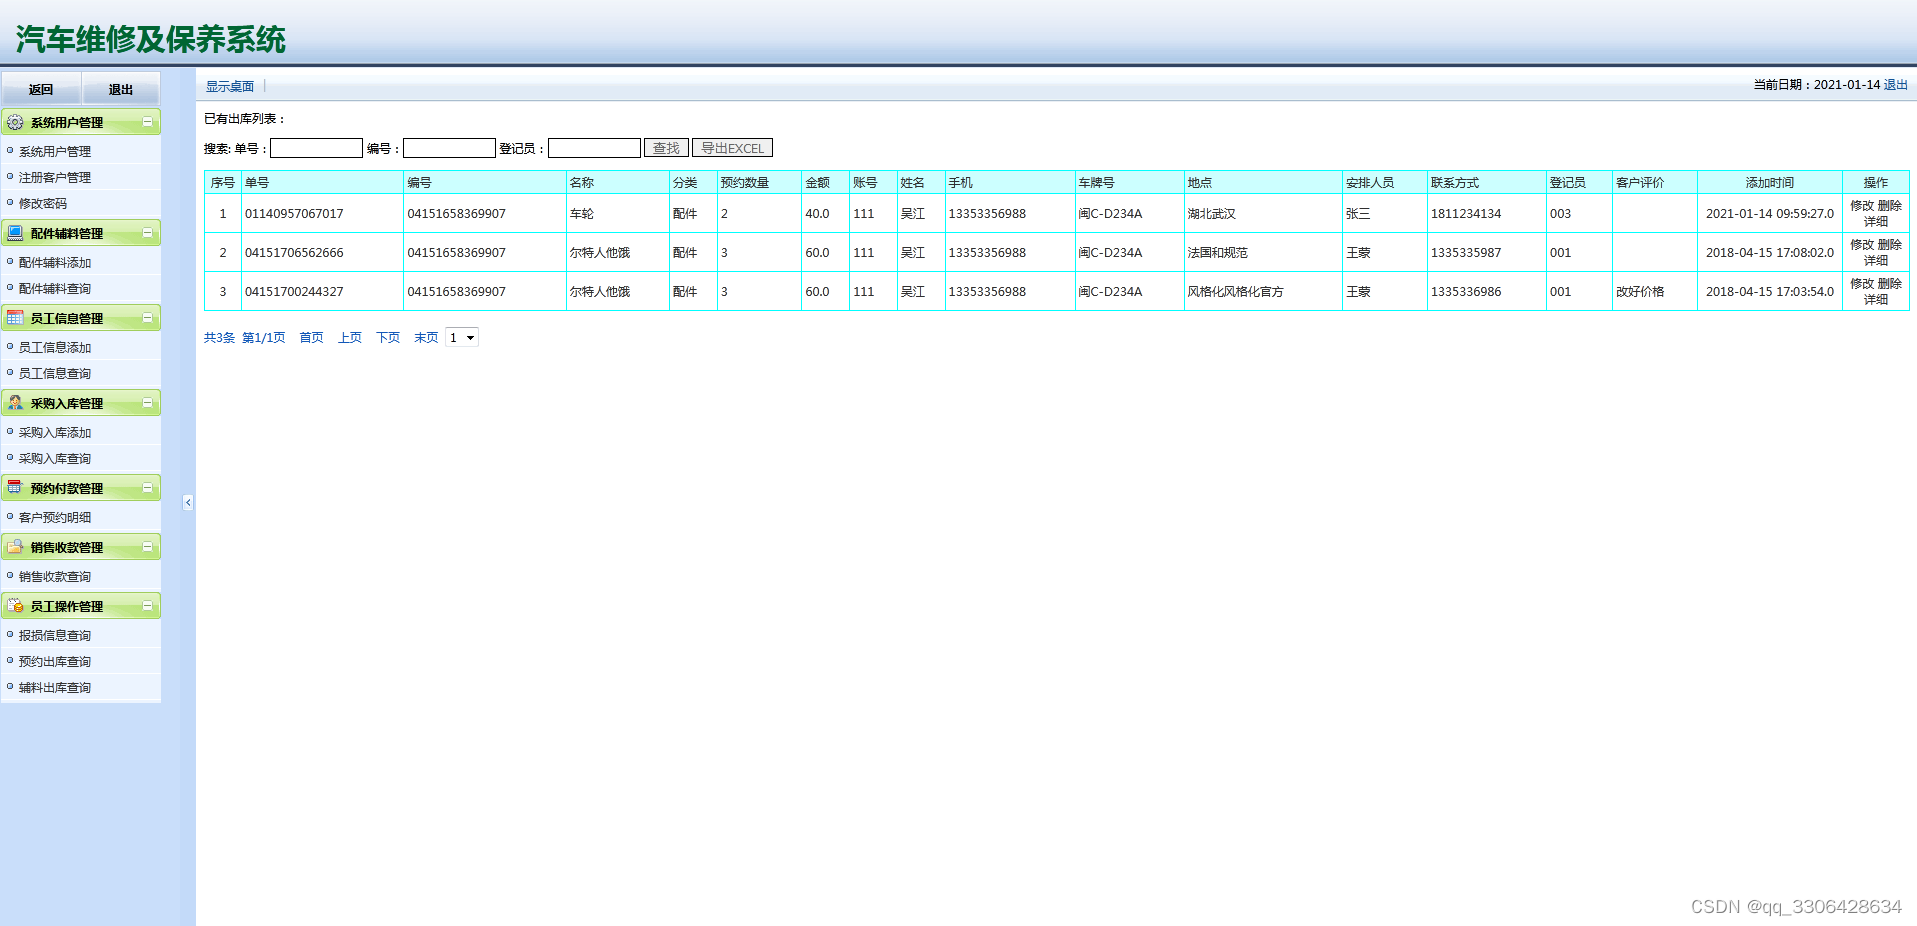Click 详细 in the row for order 04151700244327
Viewport: 1917px width, 926px height.
coord(1876,300)
